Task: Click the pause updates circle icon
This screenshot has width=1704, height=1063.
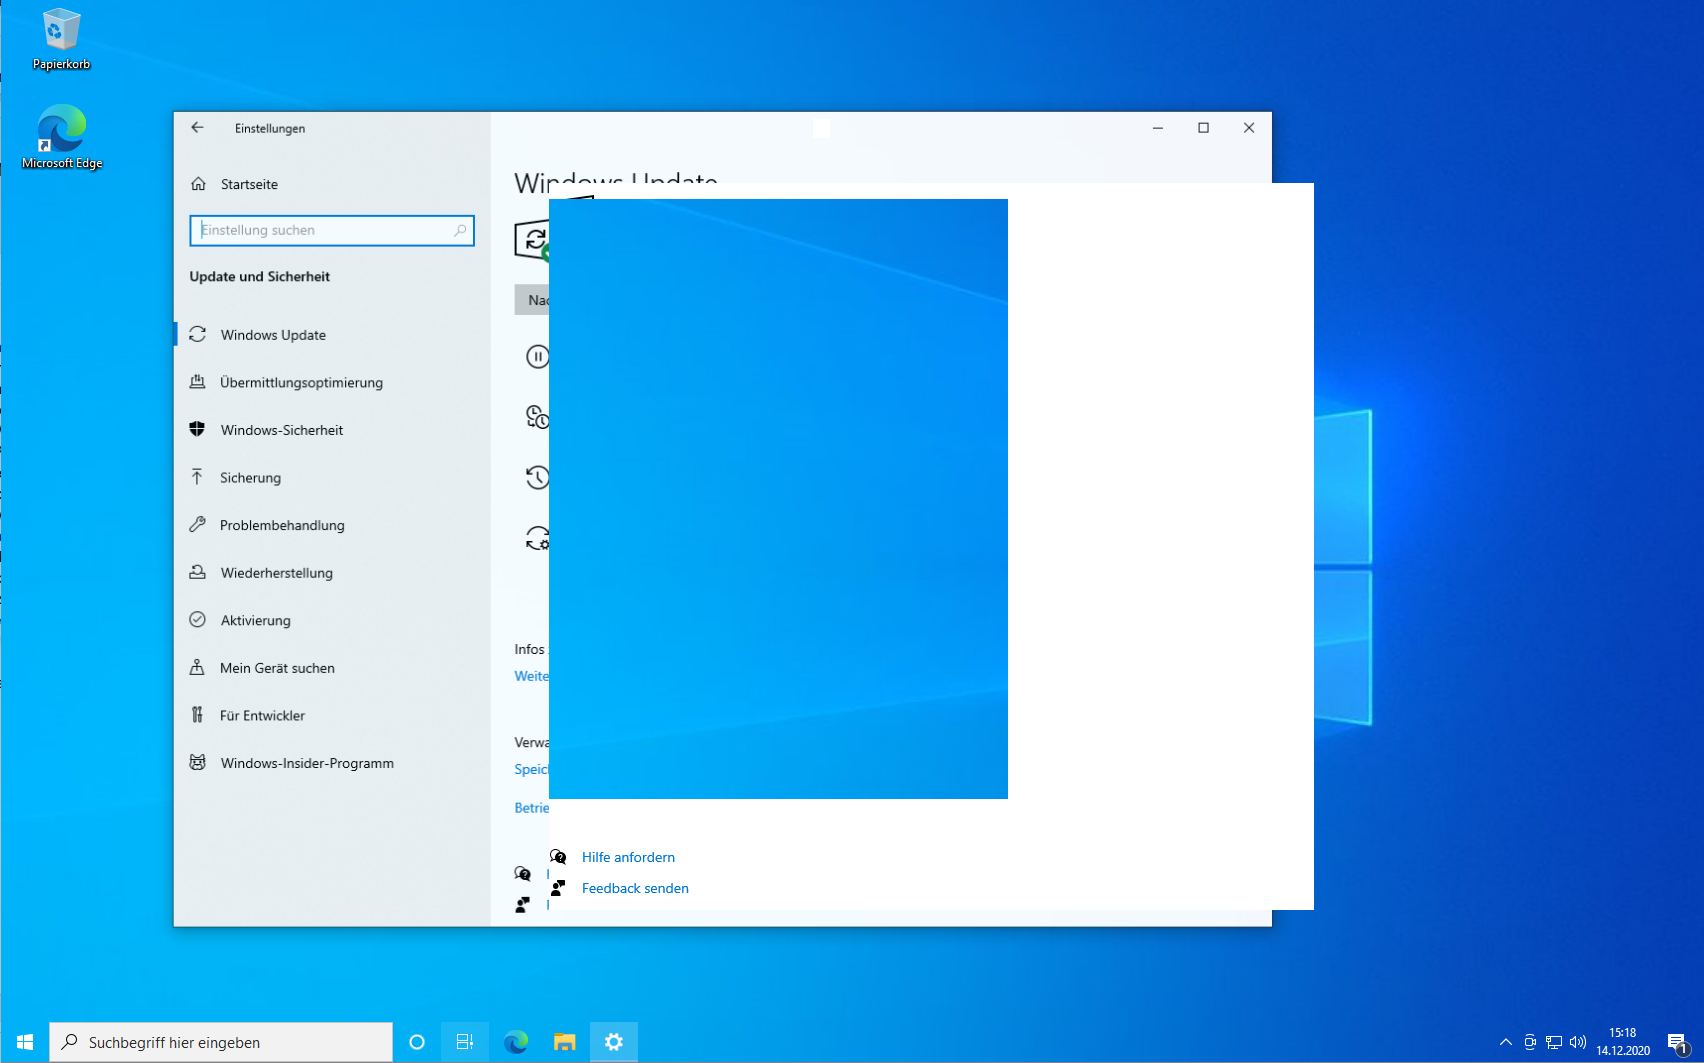Action: point(537,357)
